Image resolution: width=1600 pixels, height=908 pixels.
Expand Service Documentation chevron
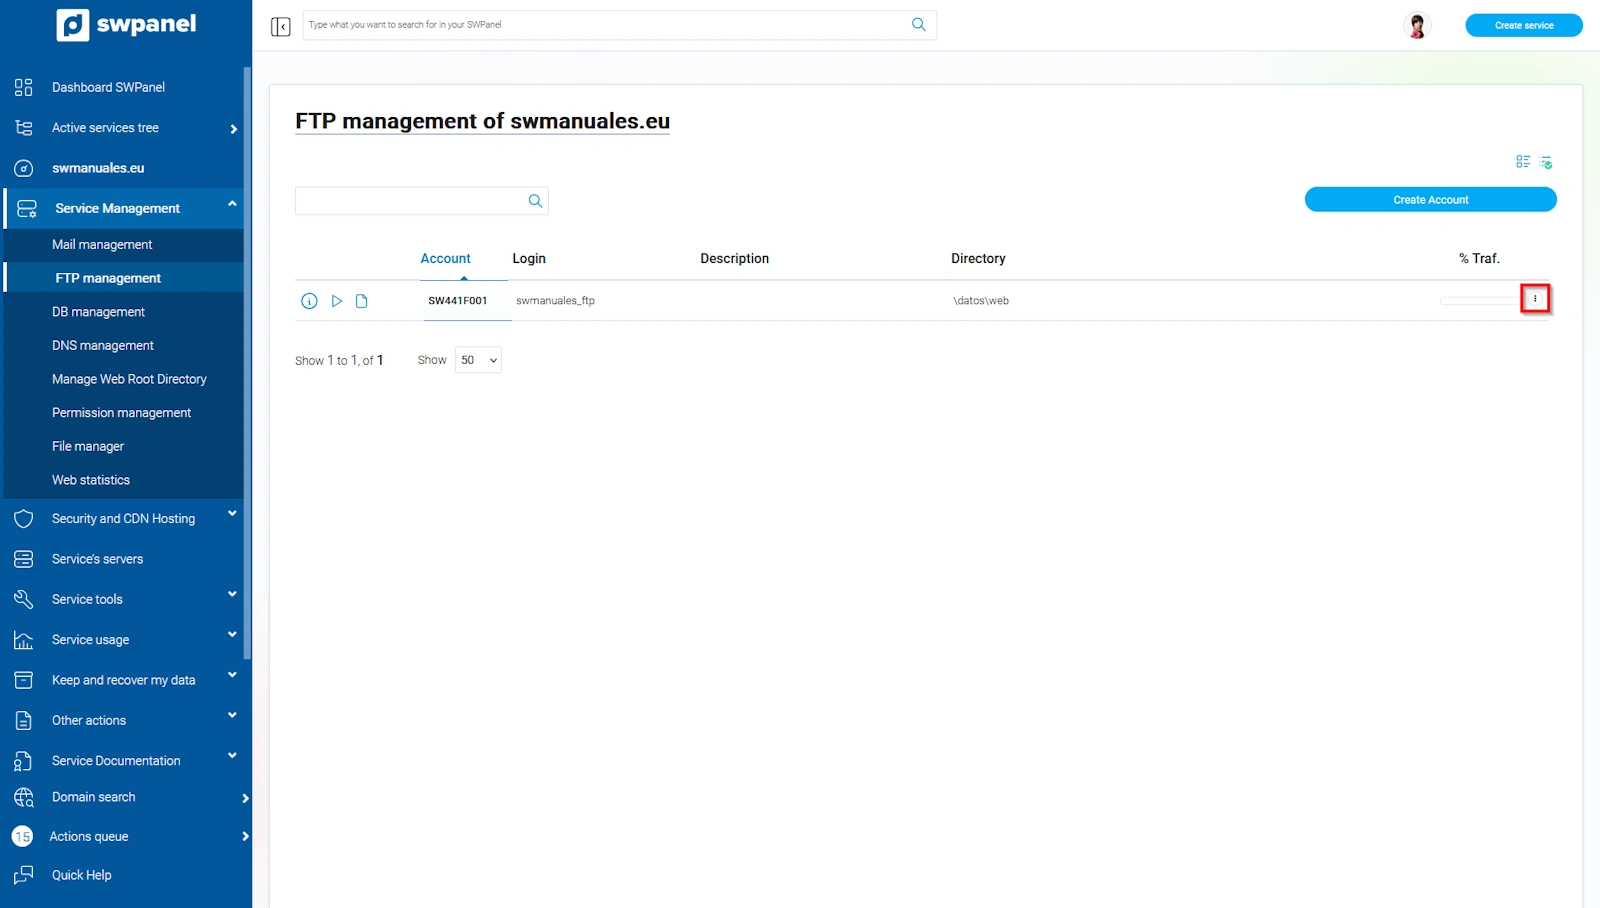(x=232, y=756)
